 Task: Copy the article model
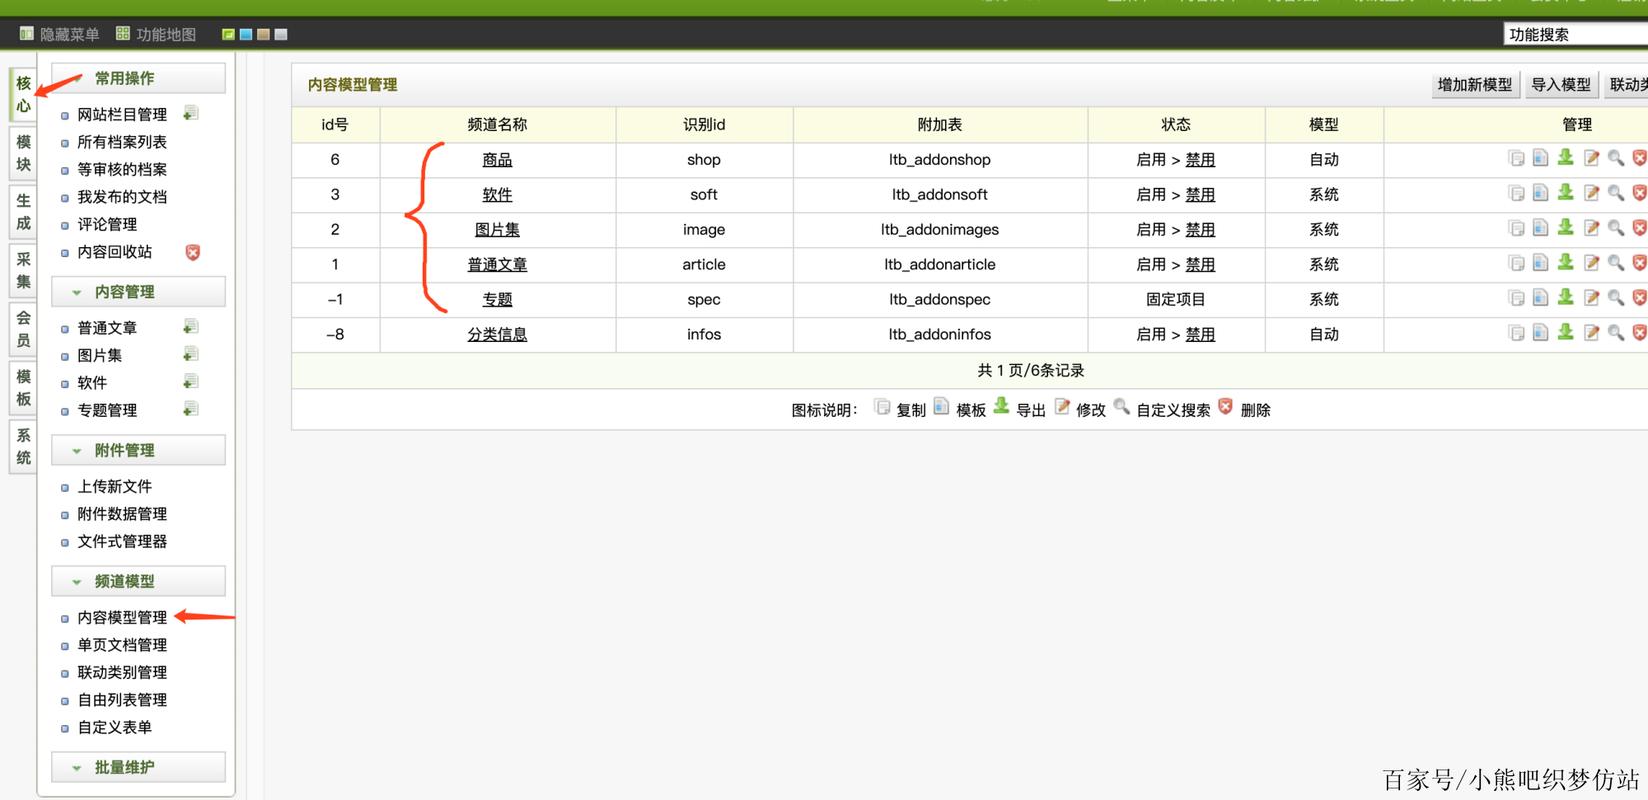[x=1516, y=263]
